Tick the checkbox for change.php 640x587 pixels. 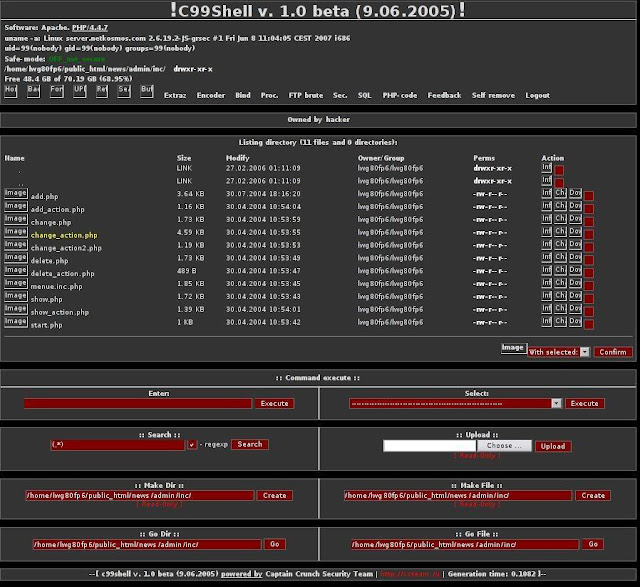[589, 222]
